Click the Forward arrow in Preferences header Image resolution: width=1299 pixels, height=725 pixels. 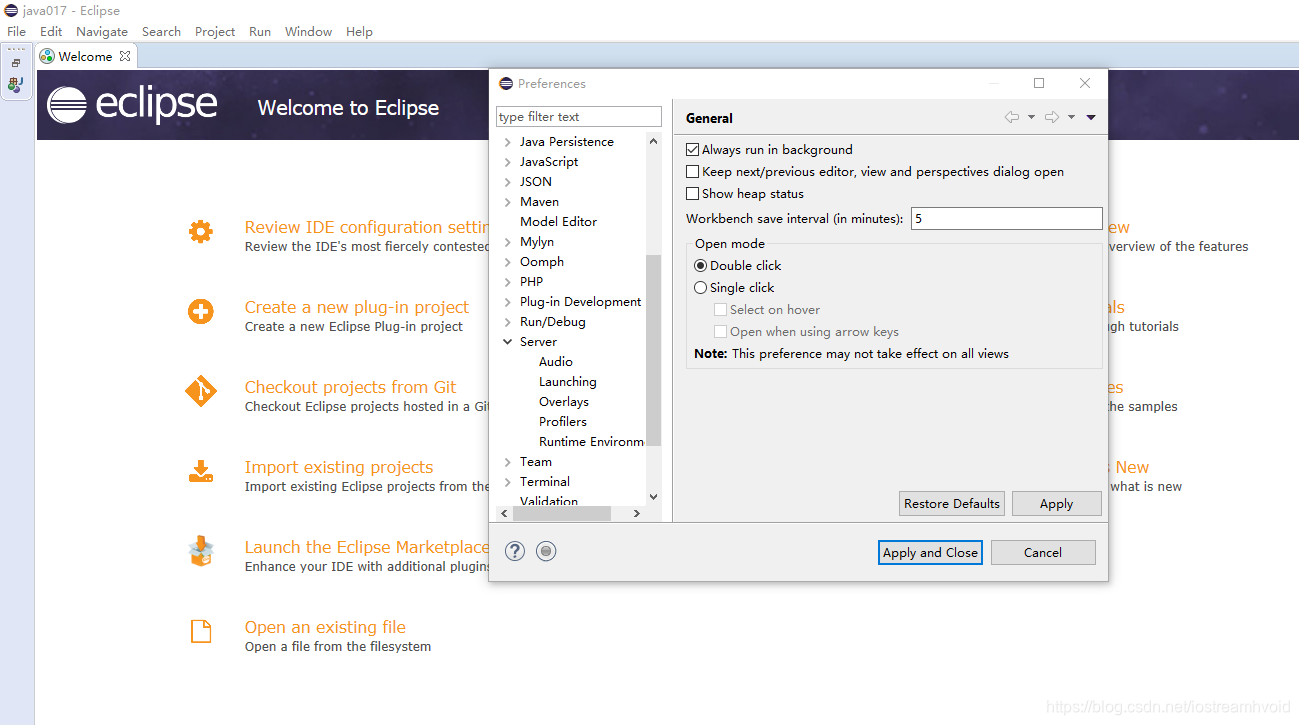click(1052, 117)
